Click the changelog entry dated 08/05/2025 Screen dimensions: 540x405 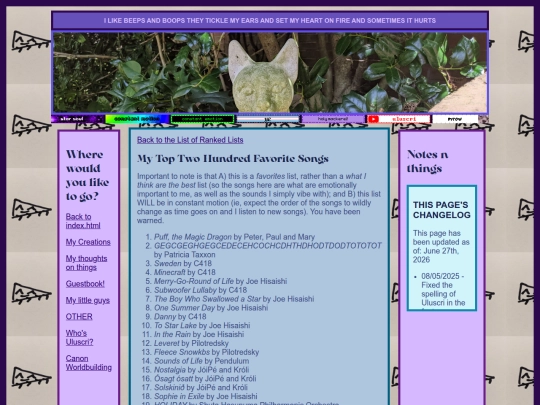tap(443, 290)
